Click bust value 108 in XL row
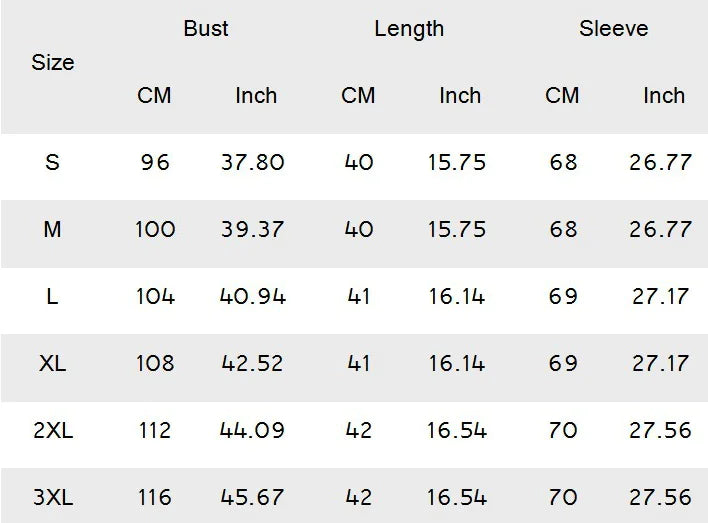The height and width of the screenshot is (523, 708). tap(155, 363)
